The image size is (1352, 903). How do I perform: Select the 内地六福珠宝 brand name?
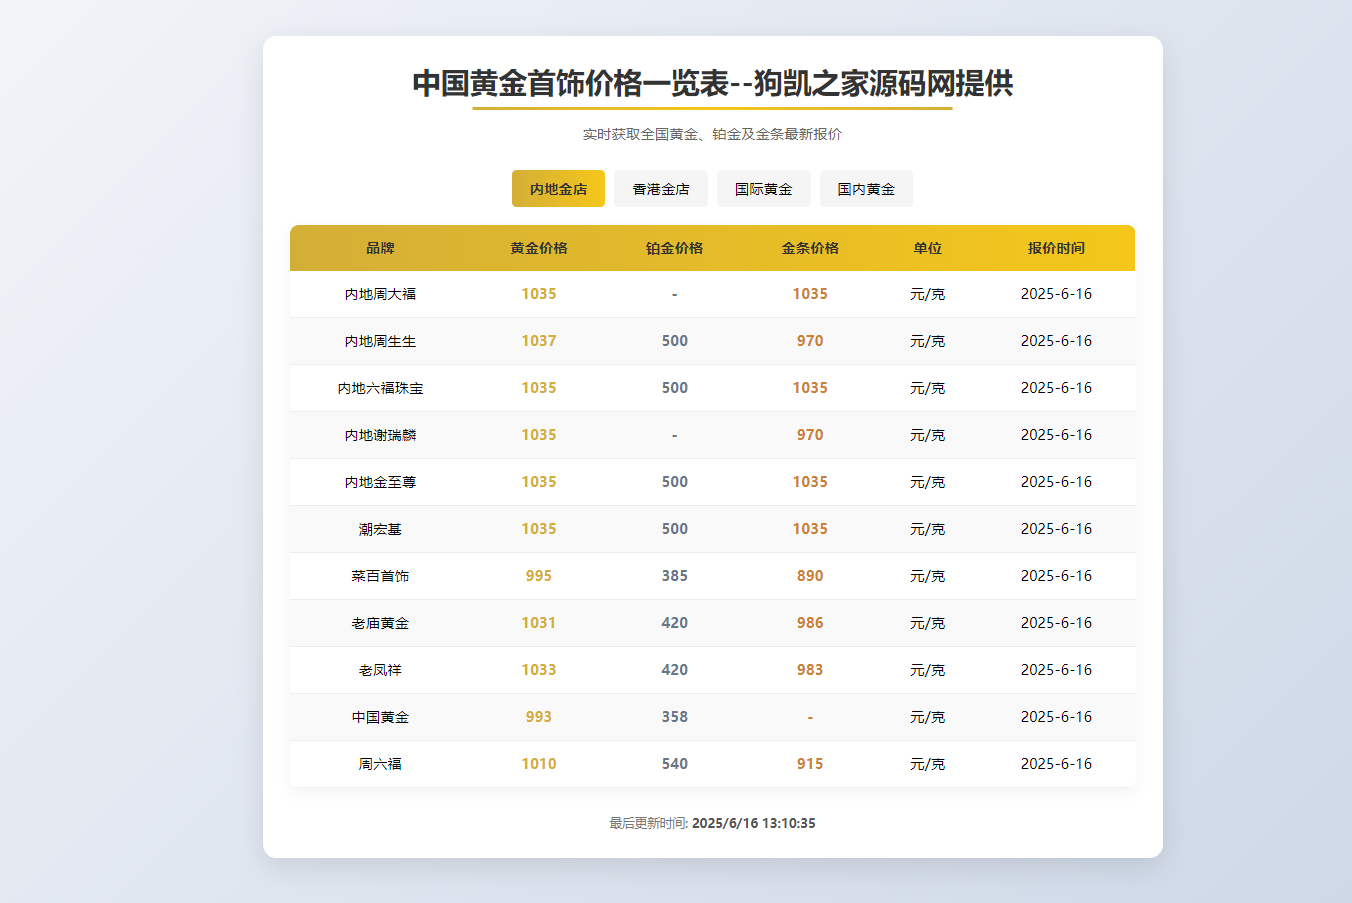380,388
